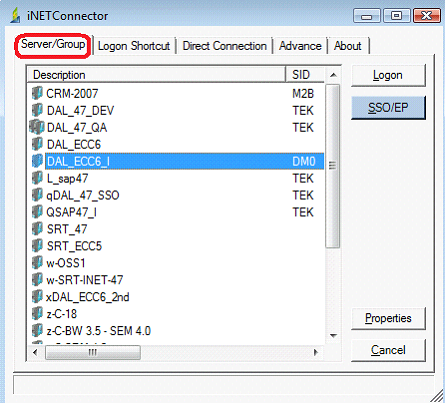Open the Server/Group tab
This screenshot has height=404, width=446.
53,45
